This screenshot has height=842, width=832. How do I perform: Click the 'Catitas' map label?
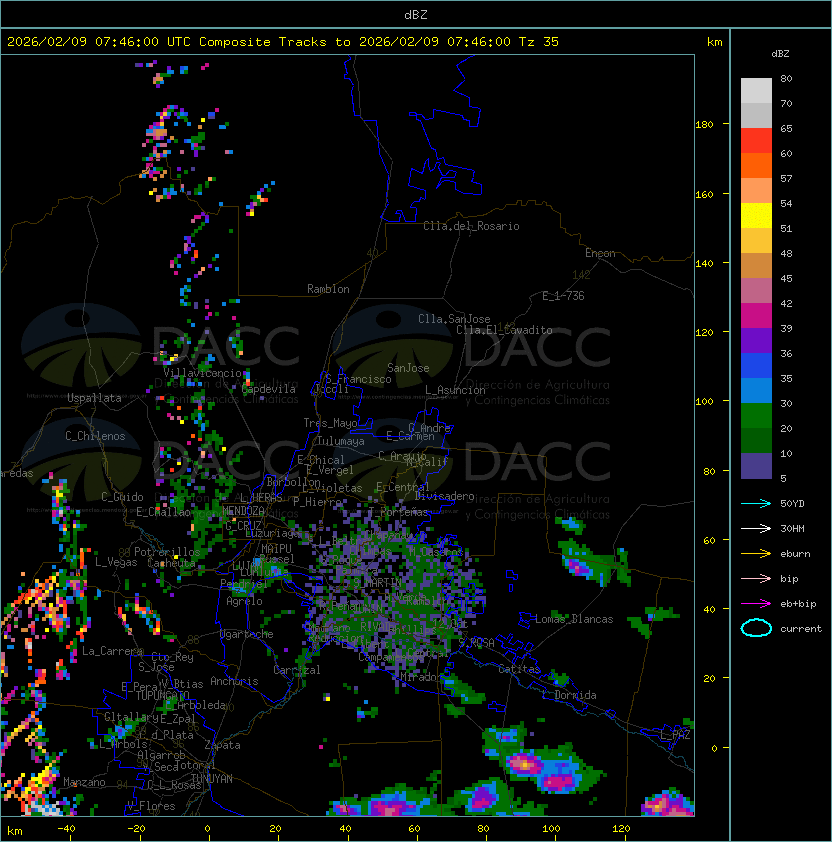tap(519, 669)
